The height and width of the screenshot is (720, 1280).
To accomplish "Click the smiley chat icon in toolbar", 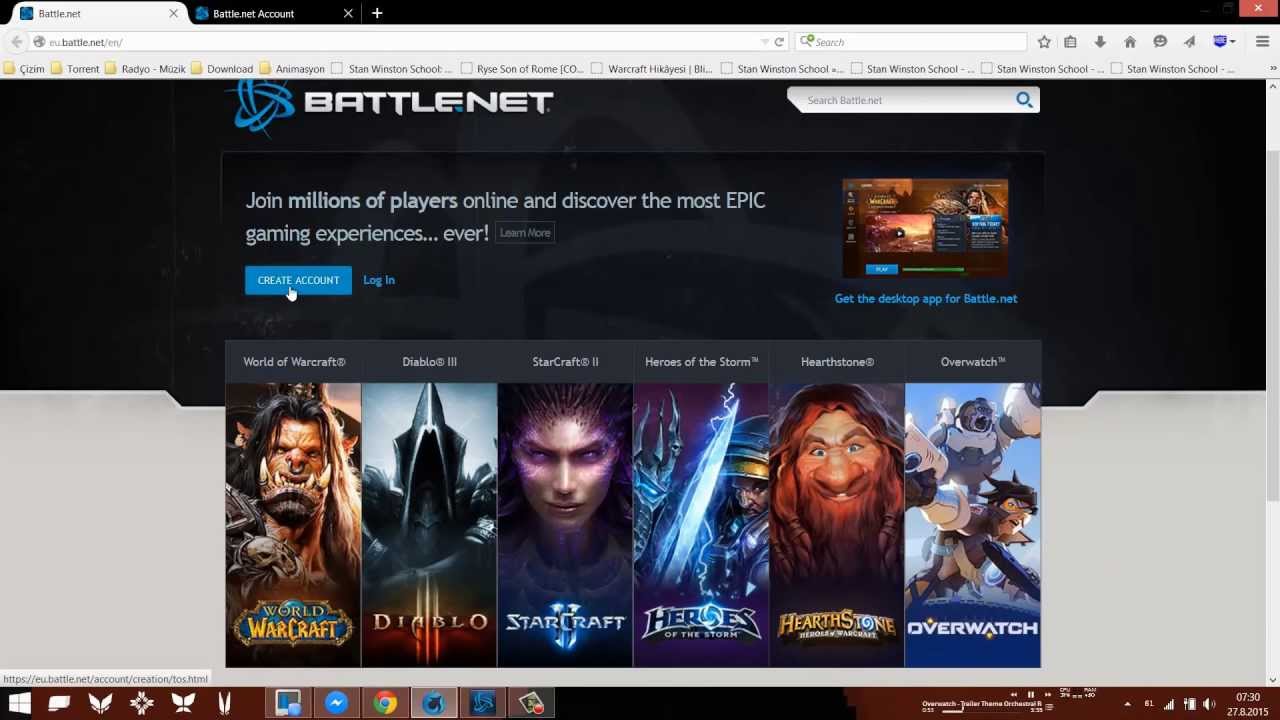I will (x=1160, y=42).
